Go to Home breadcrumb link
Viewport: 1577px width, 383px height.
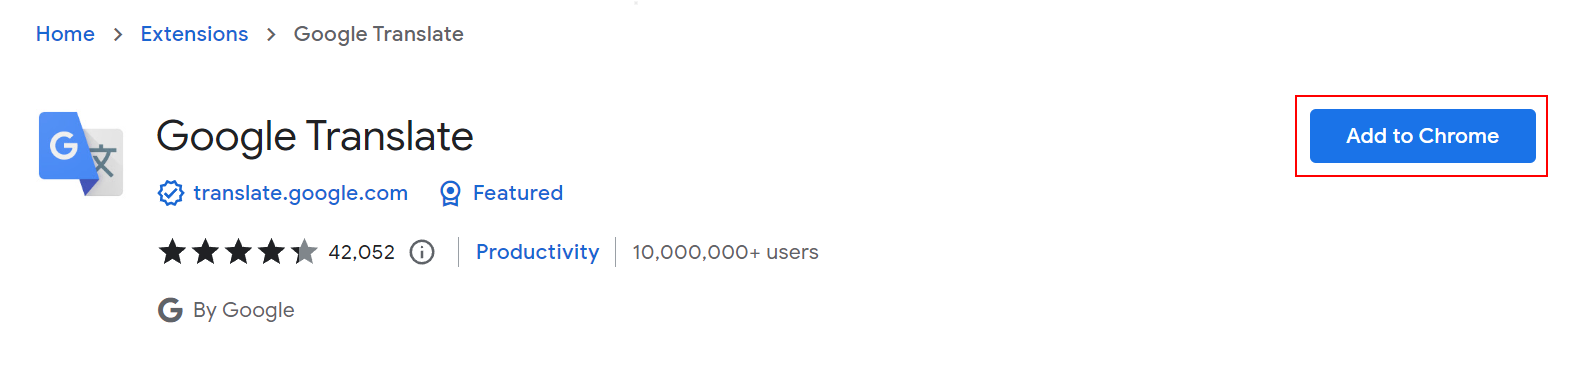65,34
